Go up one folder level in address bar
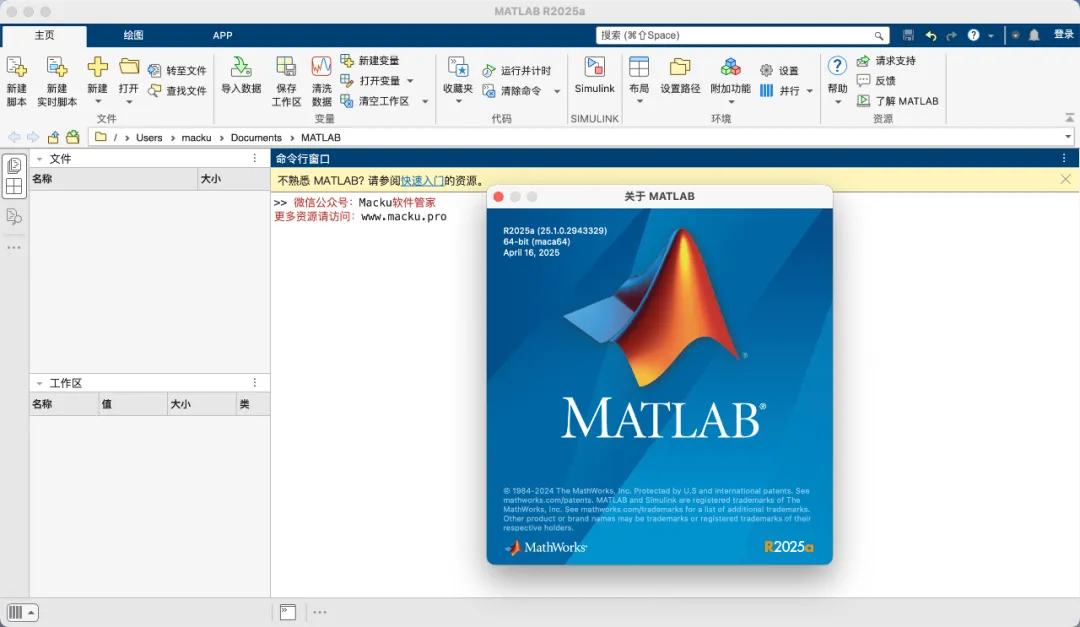The width and height of the screenshot is (1080, 627). click(x=53, y=137)
